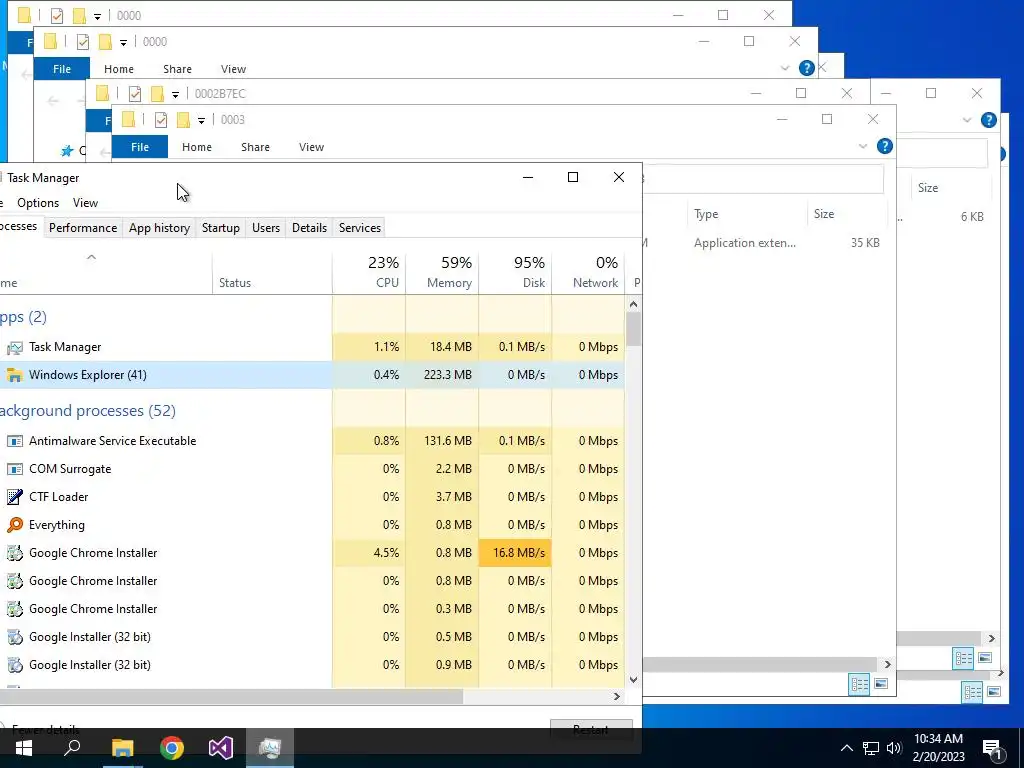
Task: Switch to the Users tab
Action: click(266, 228)
